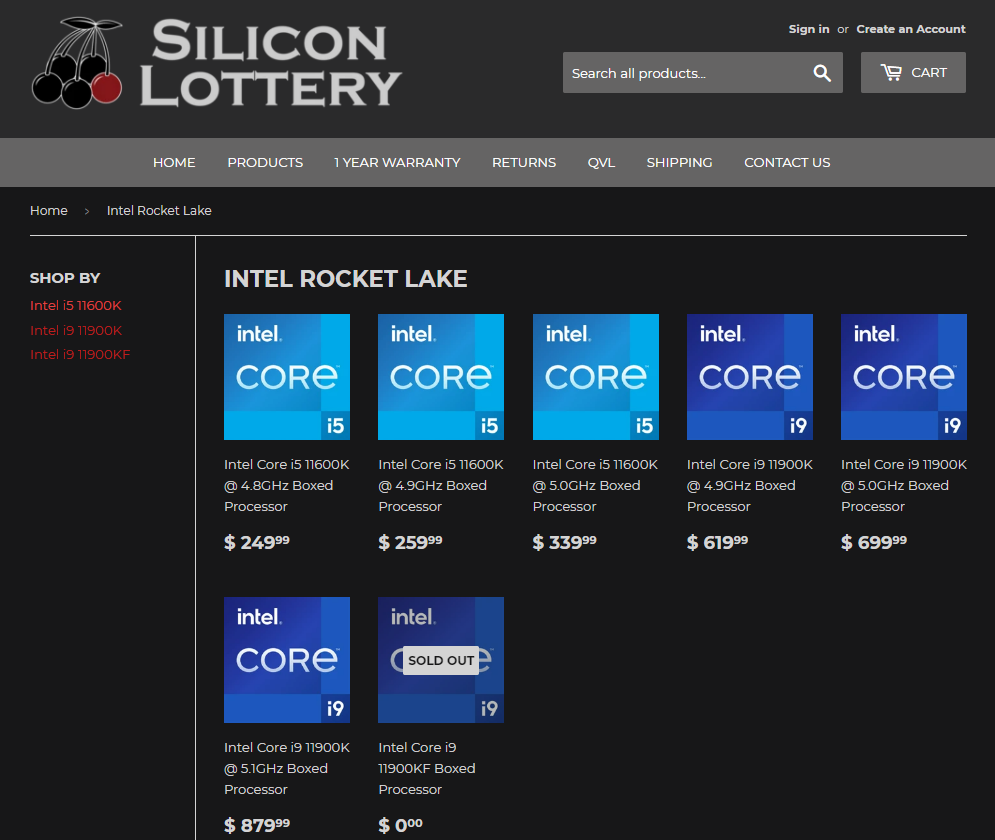Open the QVL menu item
This screenshot has width=995, height=840.
(601, 162)
